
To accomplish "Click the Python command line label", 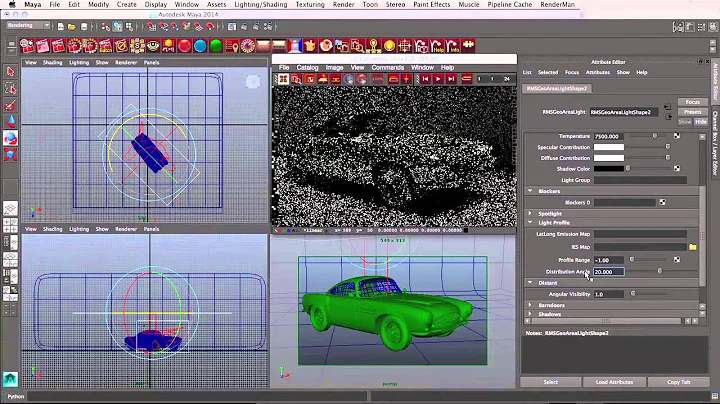I will [16, 396].
